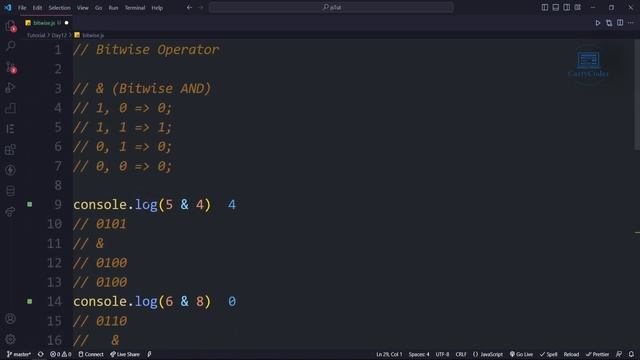The image size is (640, 360).
Task: Click the database icon in activity bar
Action: [11, 191]
